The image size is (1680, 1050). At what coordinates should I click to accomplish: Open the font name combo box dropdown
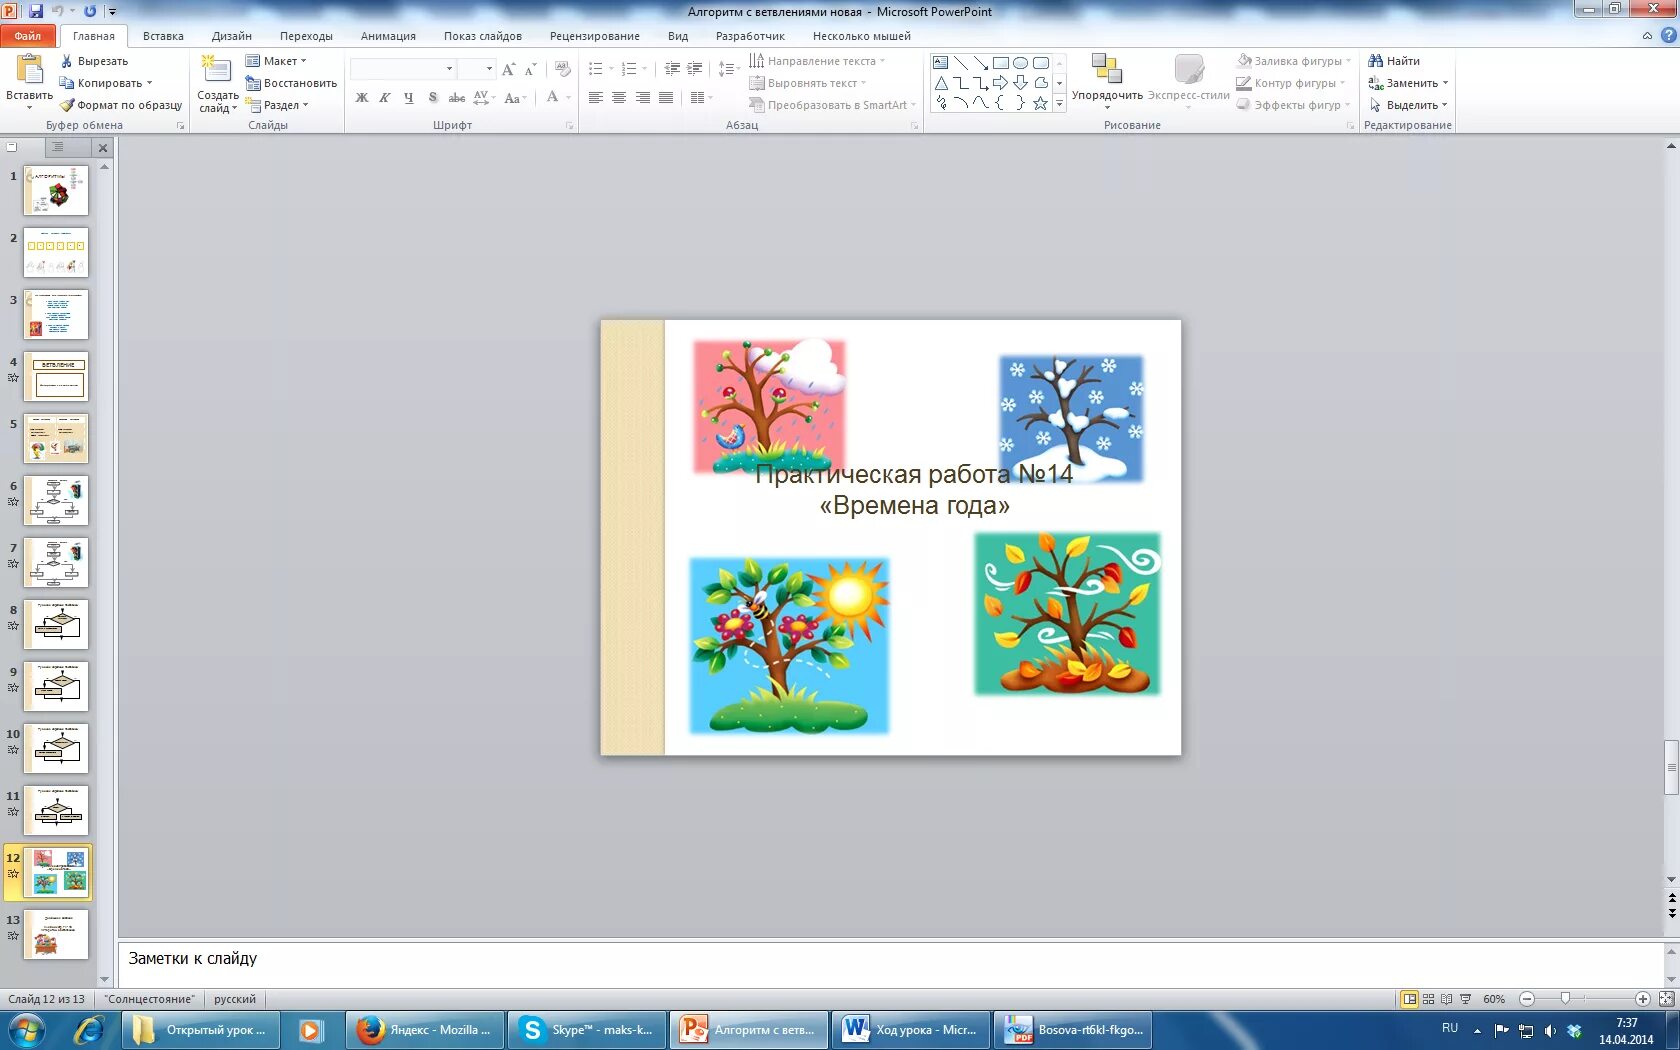(x=449, y=69)
